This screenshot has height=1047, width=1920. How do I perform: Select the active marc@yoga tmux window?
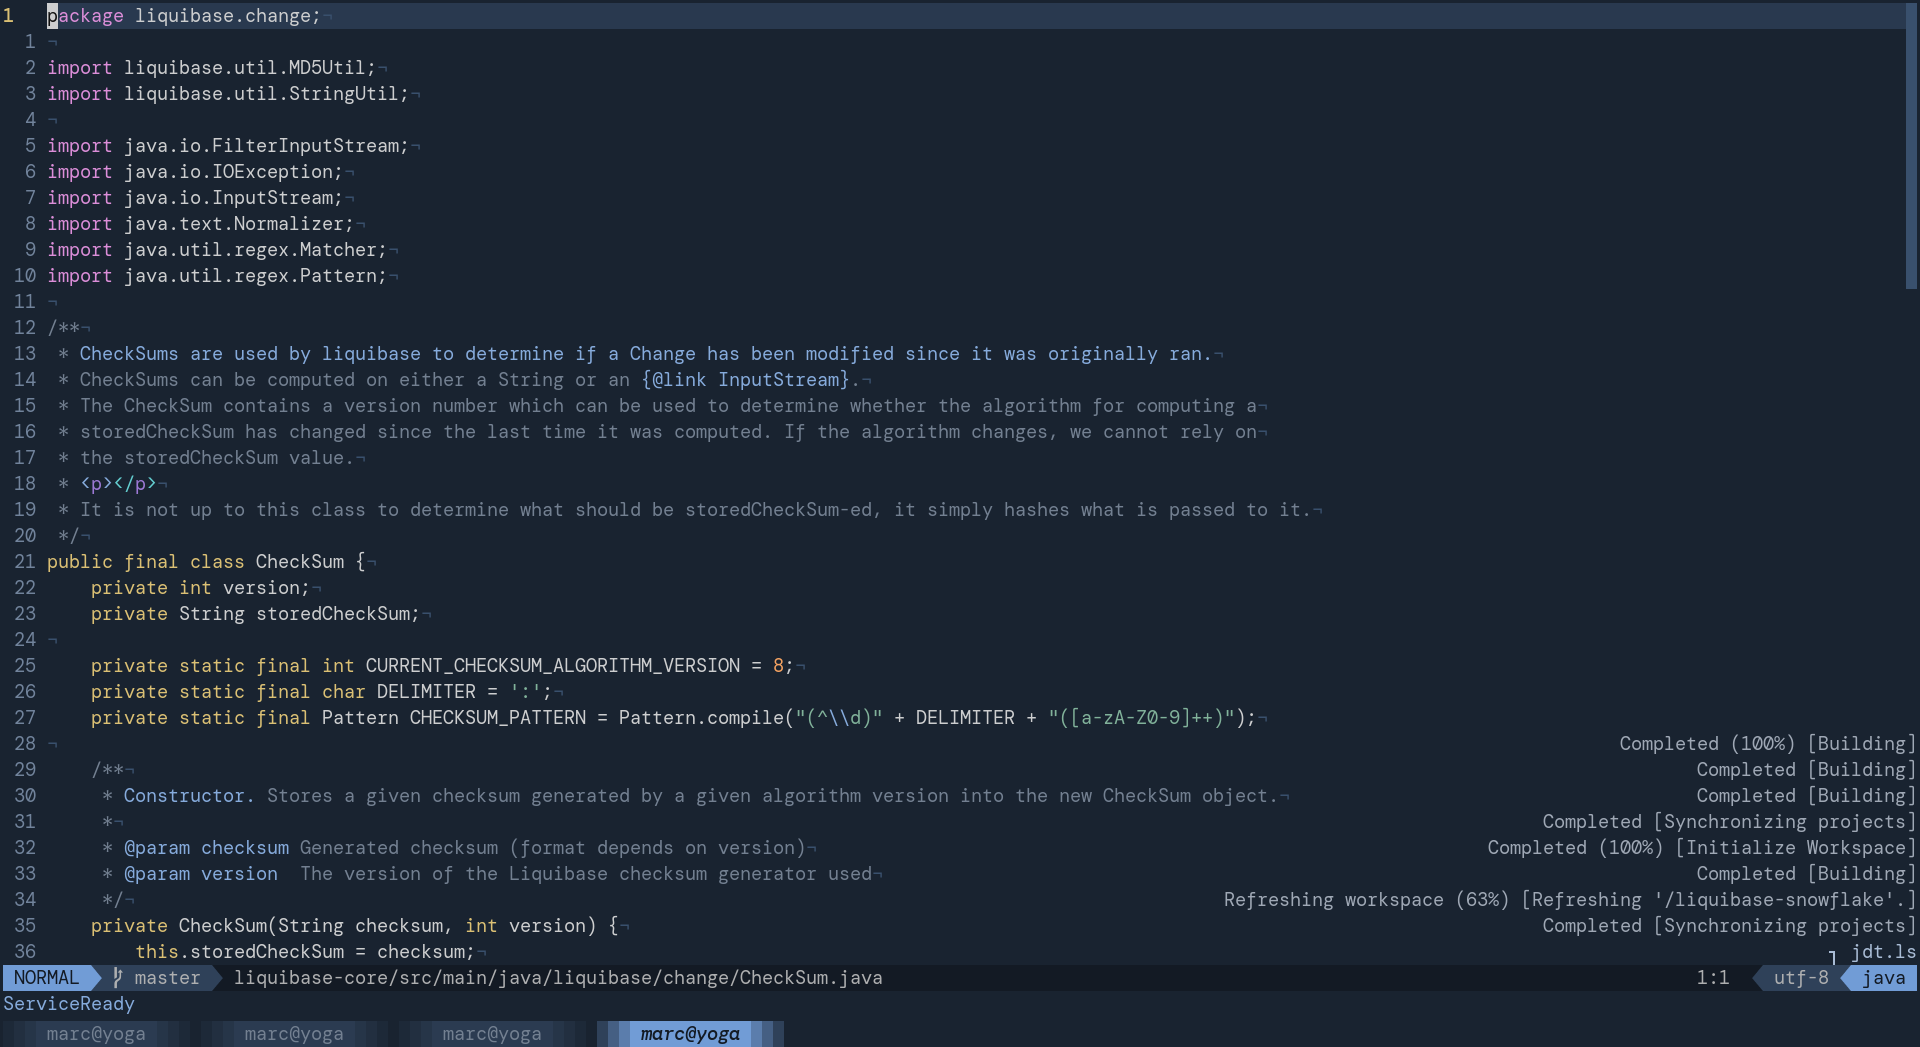(690, 1034)
